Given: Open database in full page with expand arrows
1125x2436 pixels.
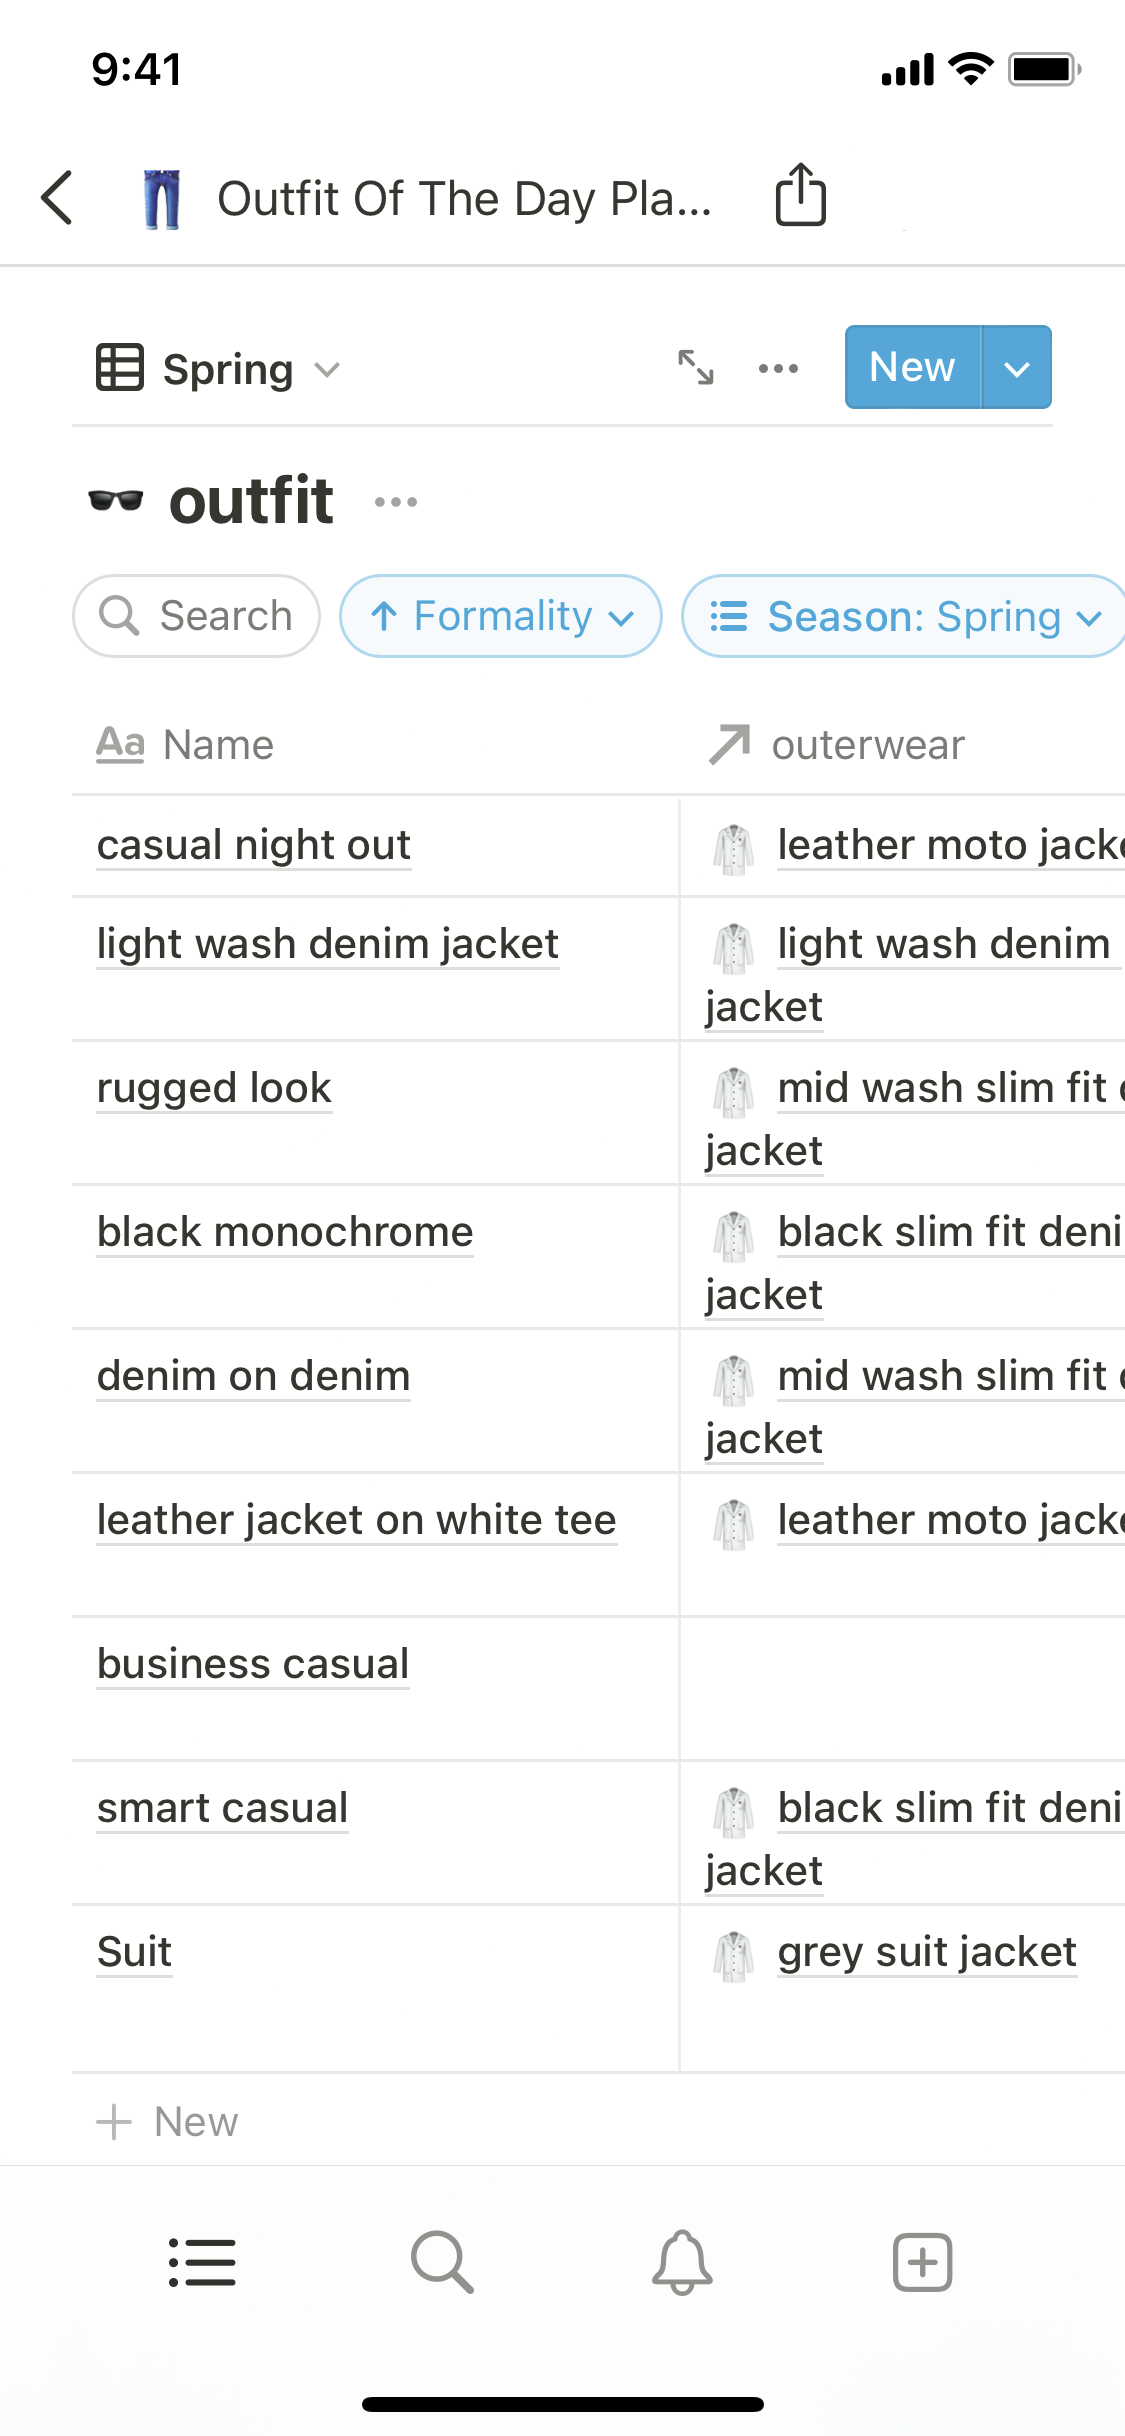Looking at the screenshot, I should pos(696,368).
